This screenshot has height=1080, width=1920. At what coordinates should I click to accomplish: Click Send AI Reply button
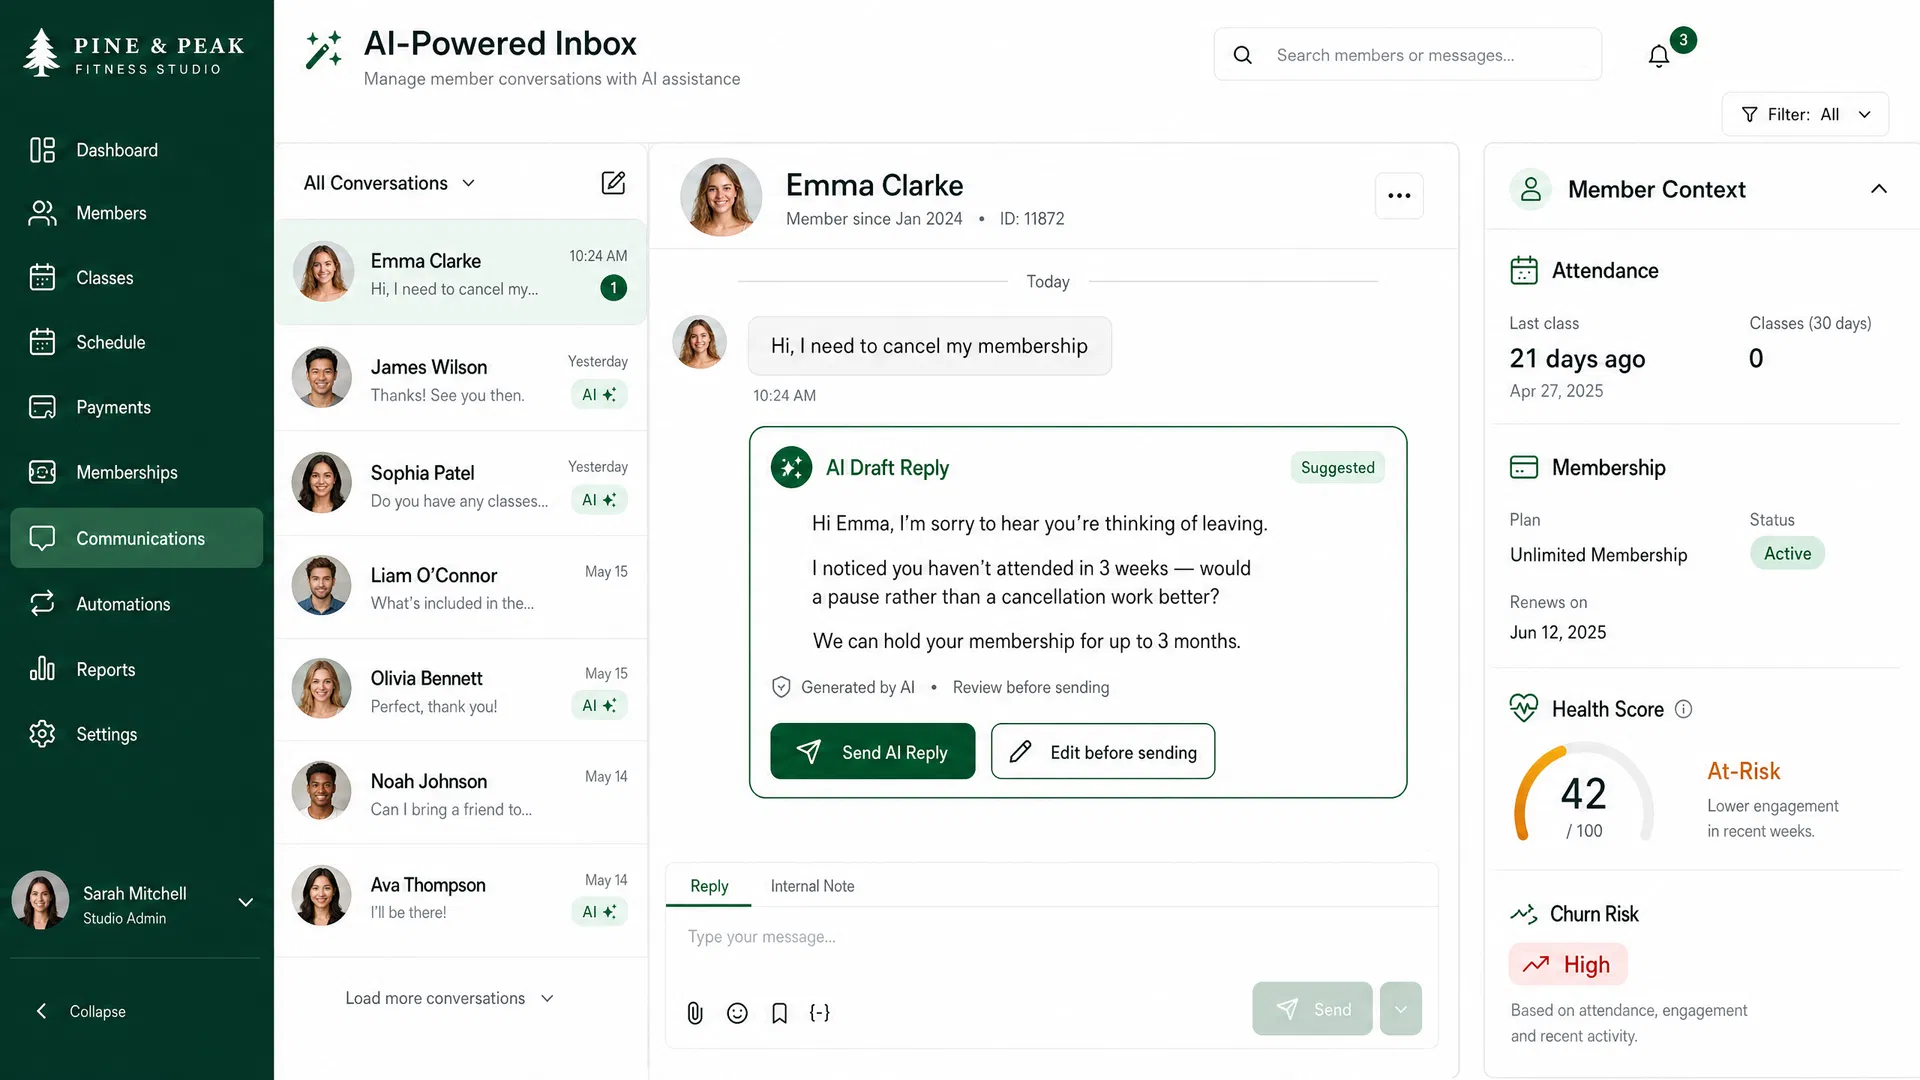point(872,751)
